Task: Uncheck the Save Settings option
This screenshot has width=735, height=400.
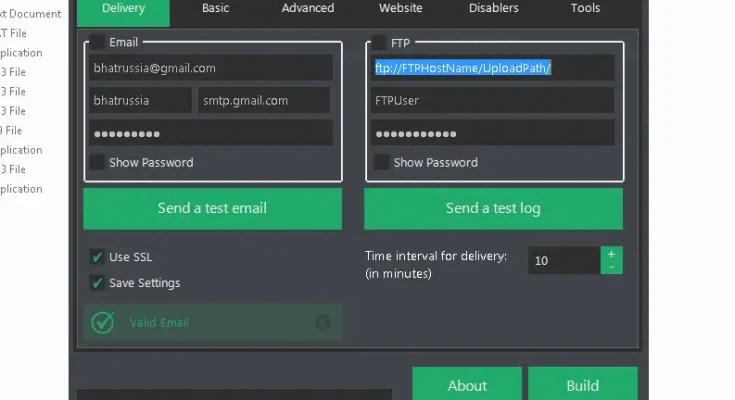Action: [x=97, y=283]
